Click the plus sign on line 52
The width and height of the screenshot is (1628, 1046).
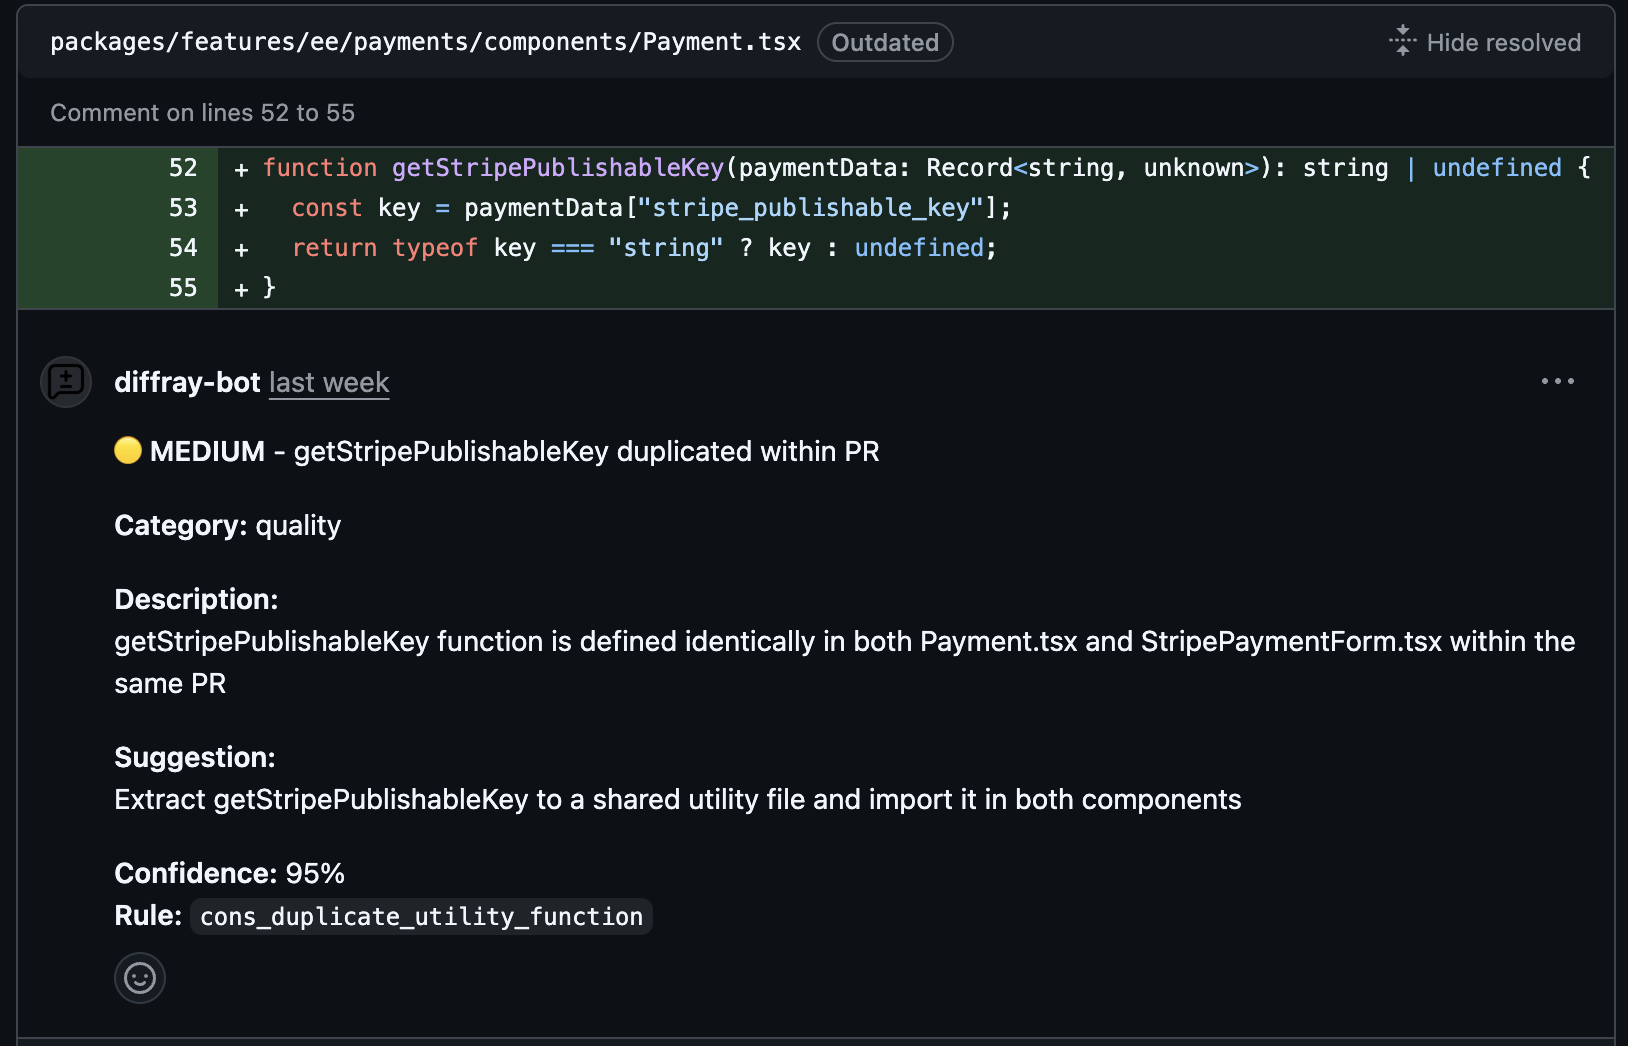point(240,168)
